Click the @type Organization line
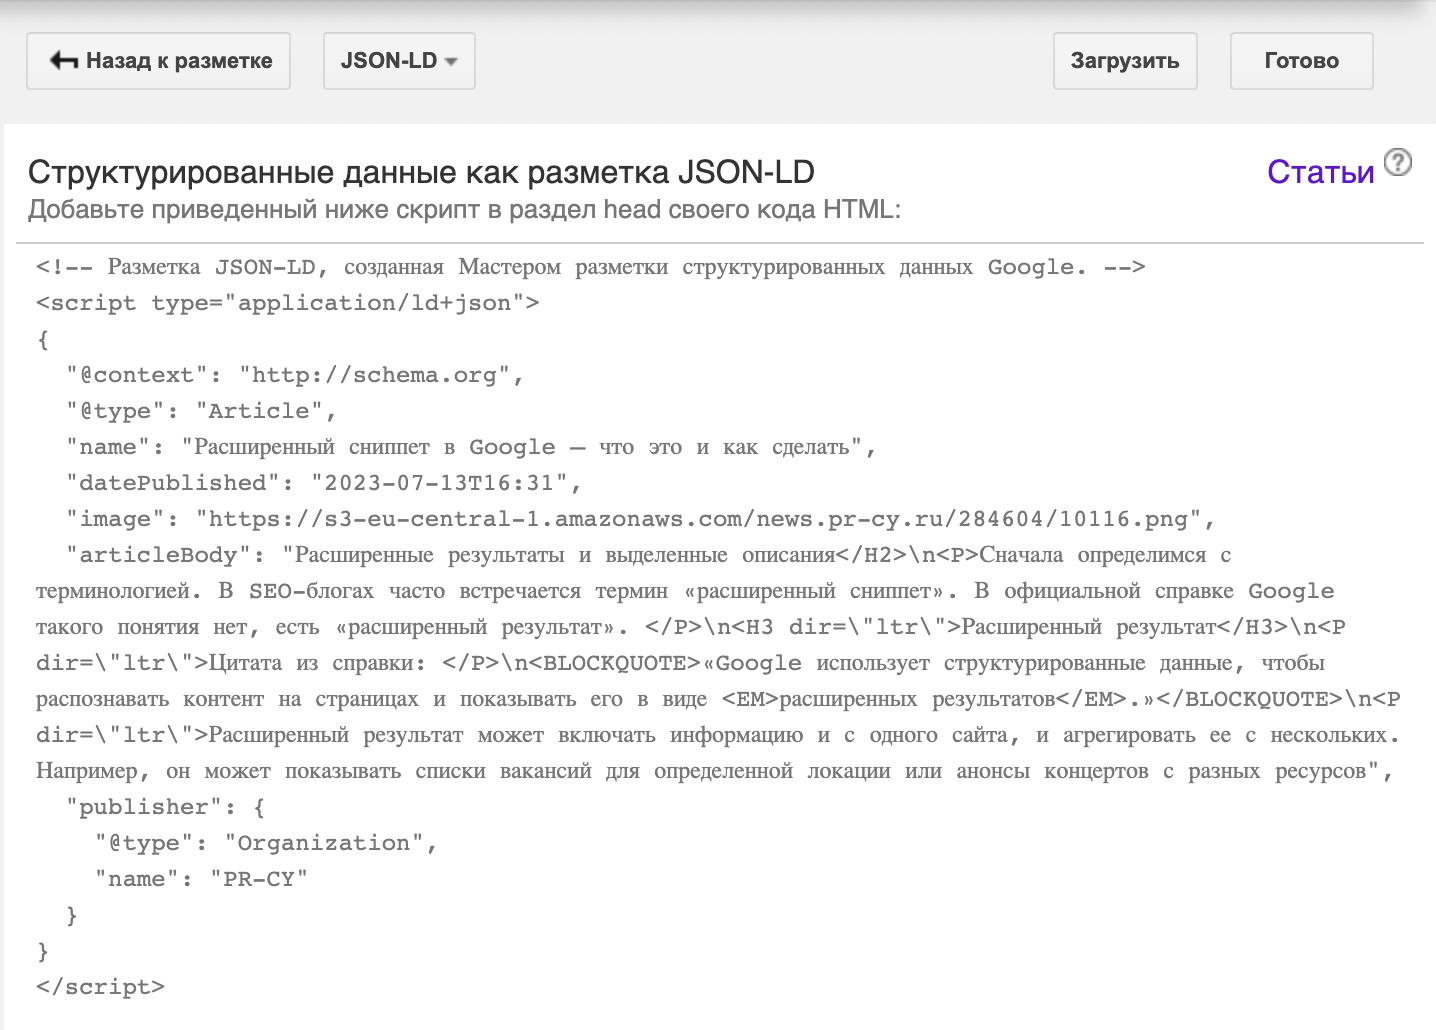The image size is (1436, 1030). (x=266, y=843)
